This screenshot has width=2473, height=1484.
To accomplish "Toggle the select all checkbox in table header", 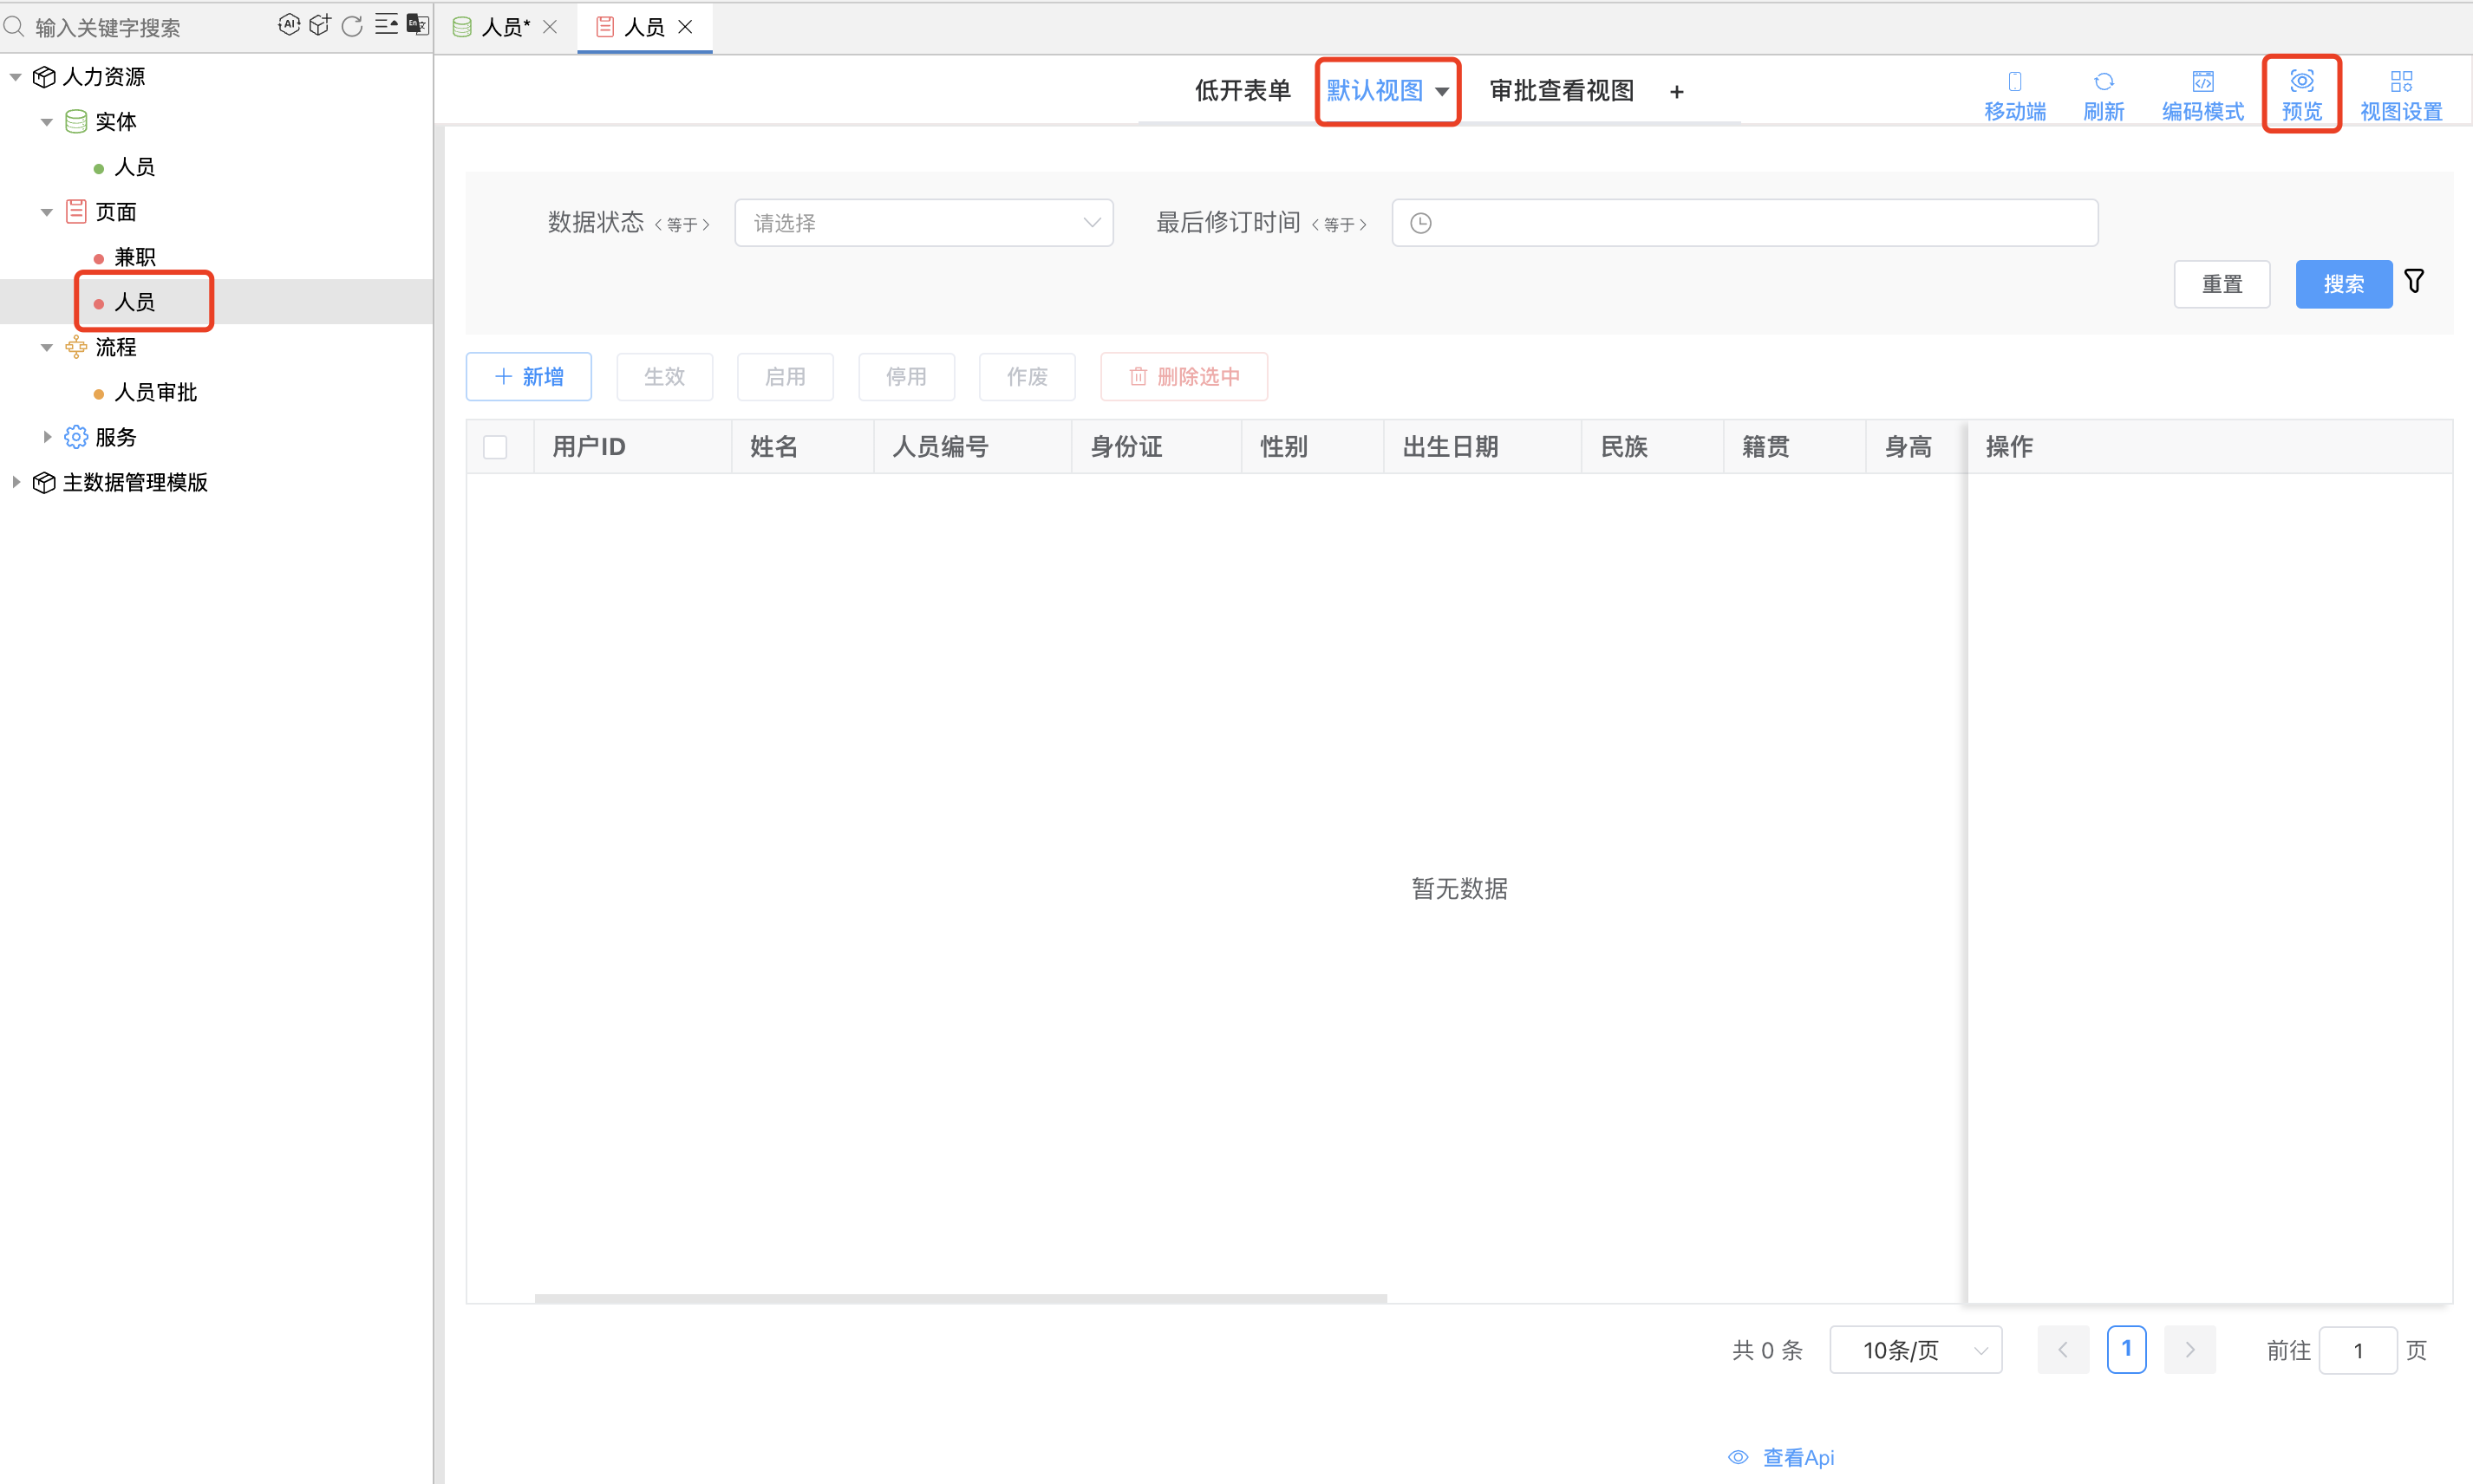I will (496, 446).
